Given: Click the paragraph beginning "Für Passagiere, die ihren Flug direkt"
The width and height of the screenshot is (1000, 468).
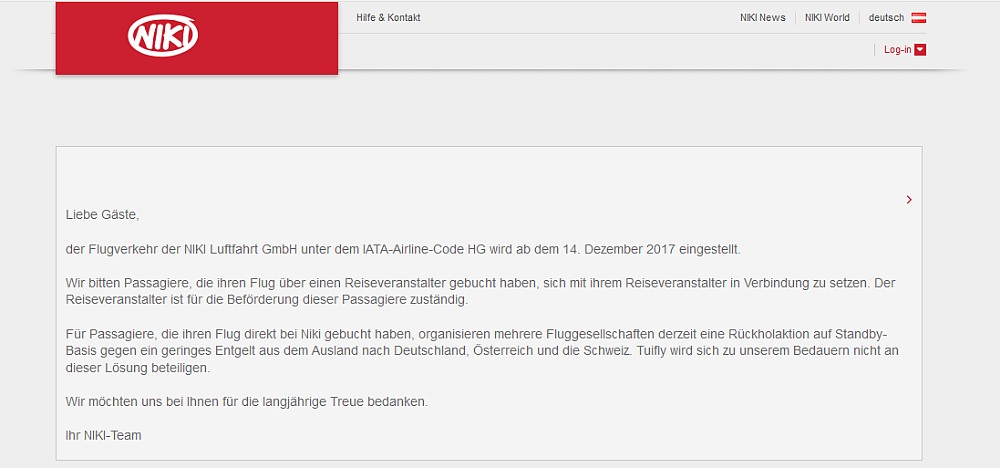Looking at the screenshot, I should coord(482,351).
